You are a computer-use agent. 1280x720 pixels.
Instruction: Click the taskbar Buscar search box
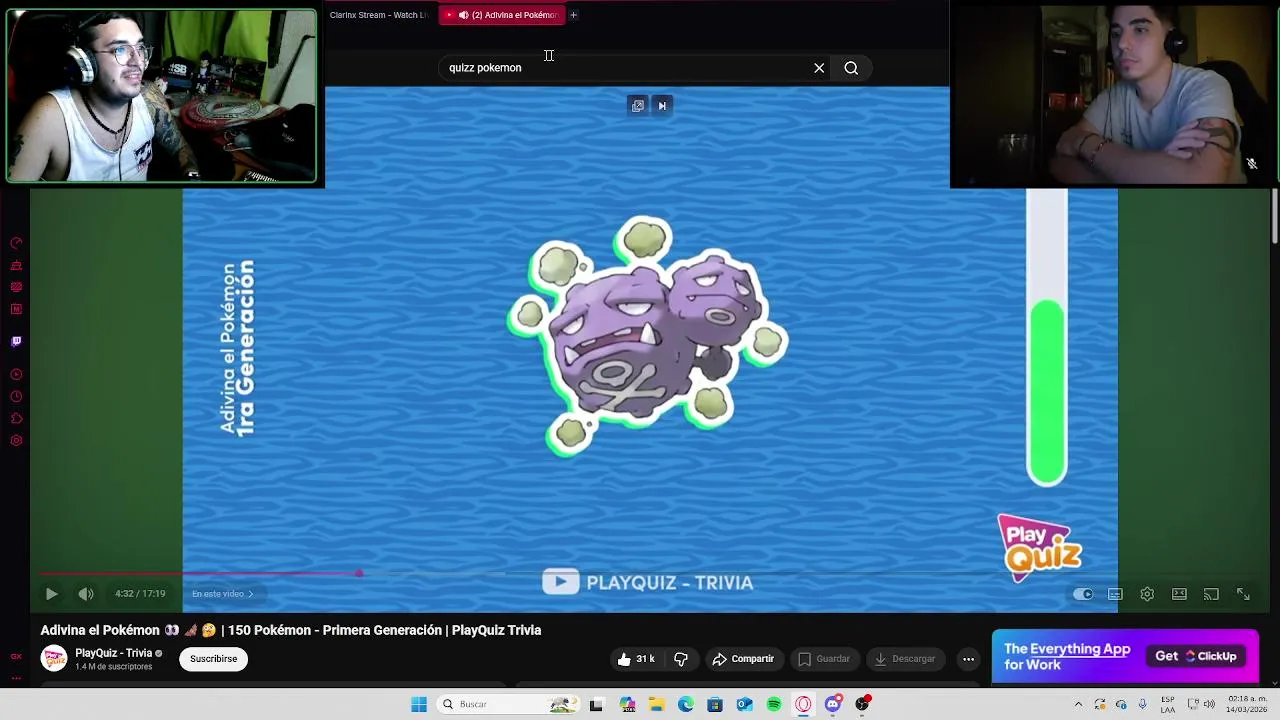point(510,704)
